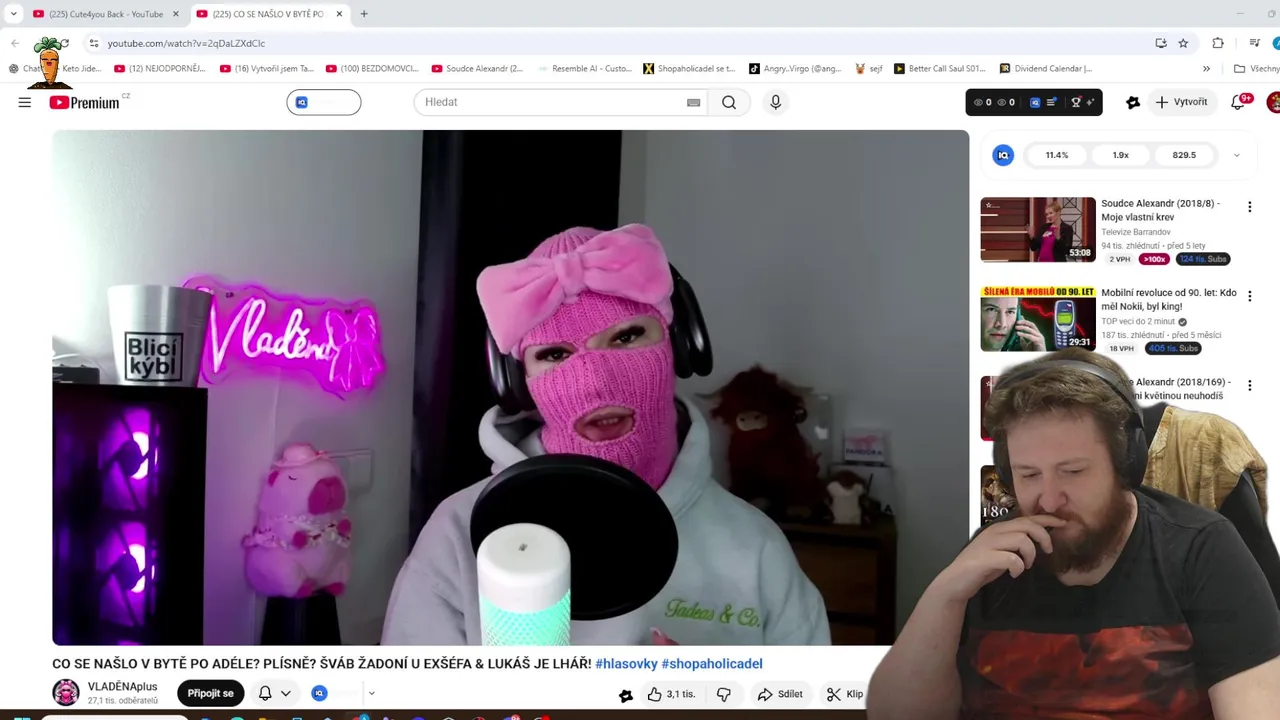Open Better Call Saul S01 bookmark

click(939, 69)
